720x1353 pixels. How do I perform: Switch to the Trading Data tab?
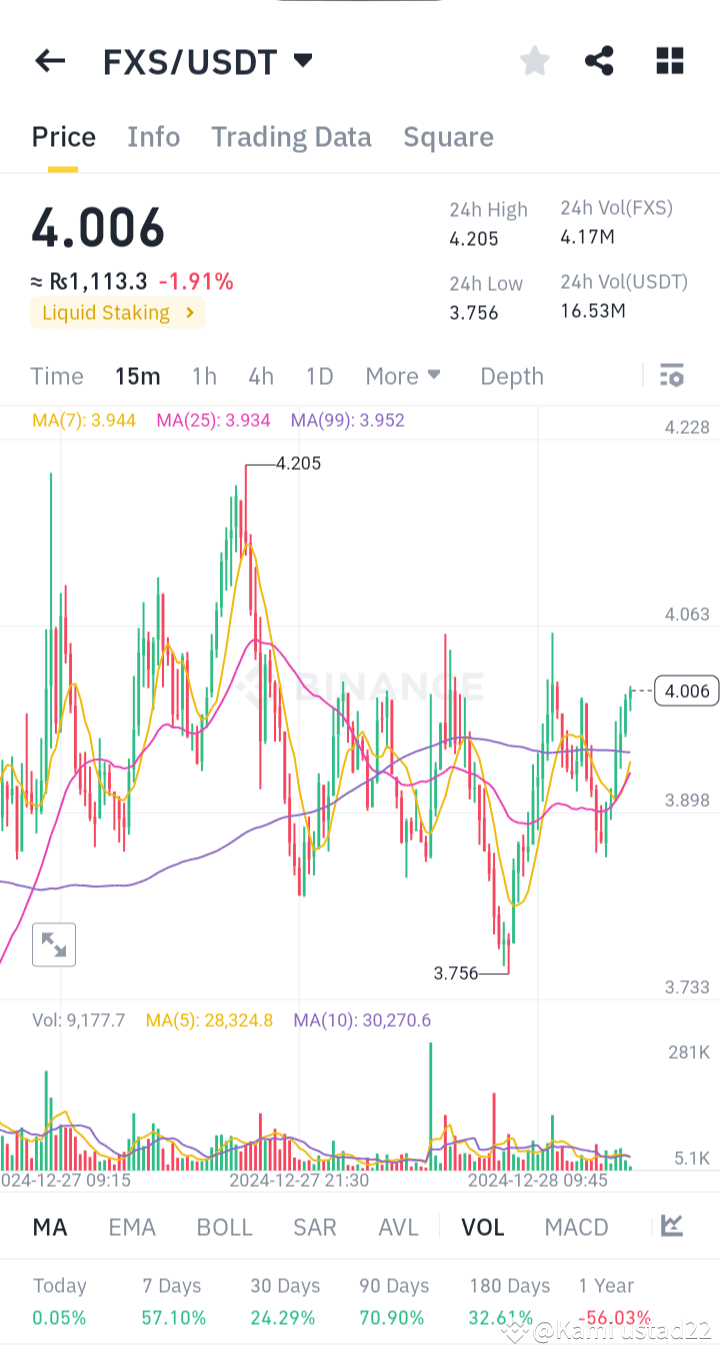point(291,137)
